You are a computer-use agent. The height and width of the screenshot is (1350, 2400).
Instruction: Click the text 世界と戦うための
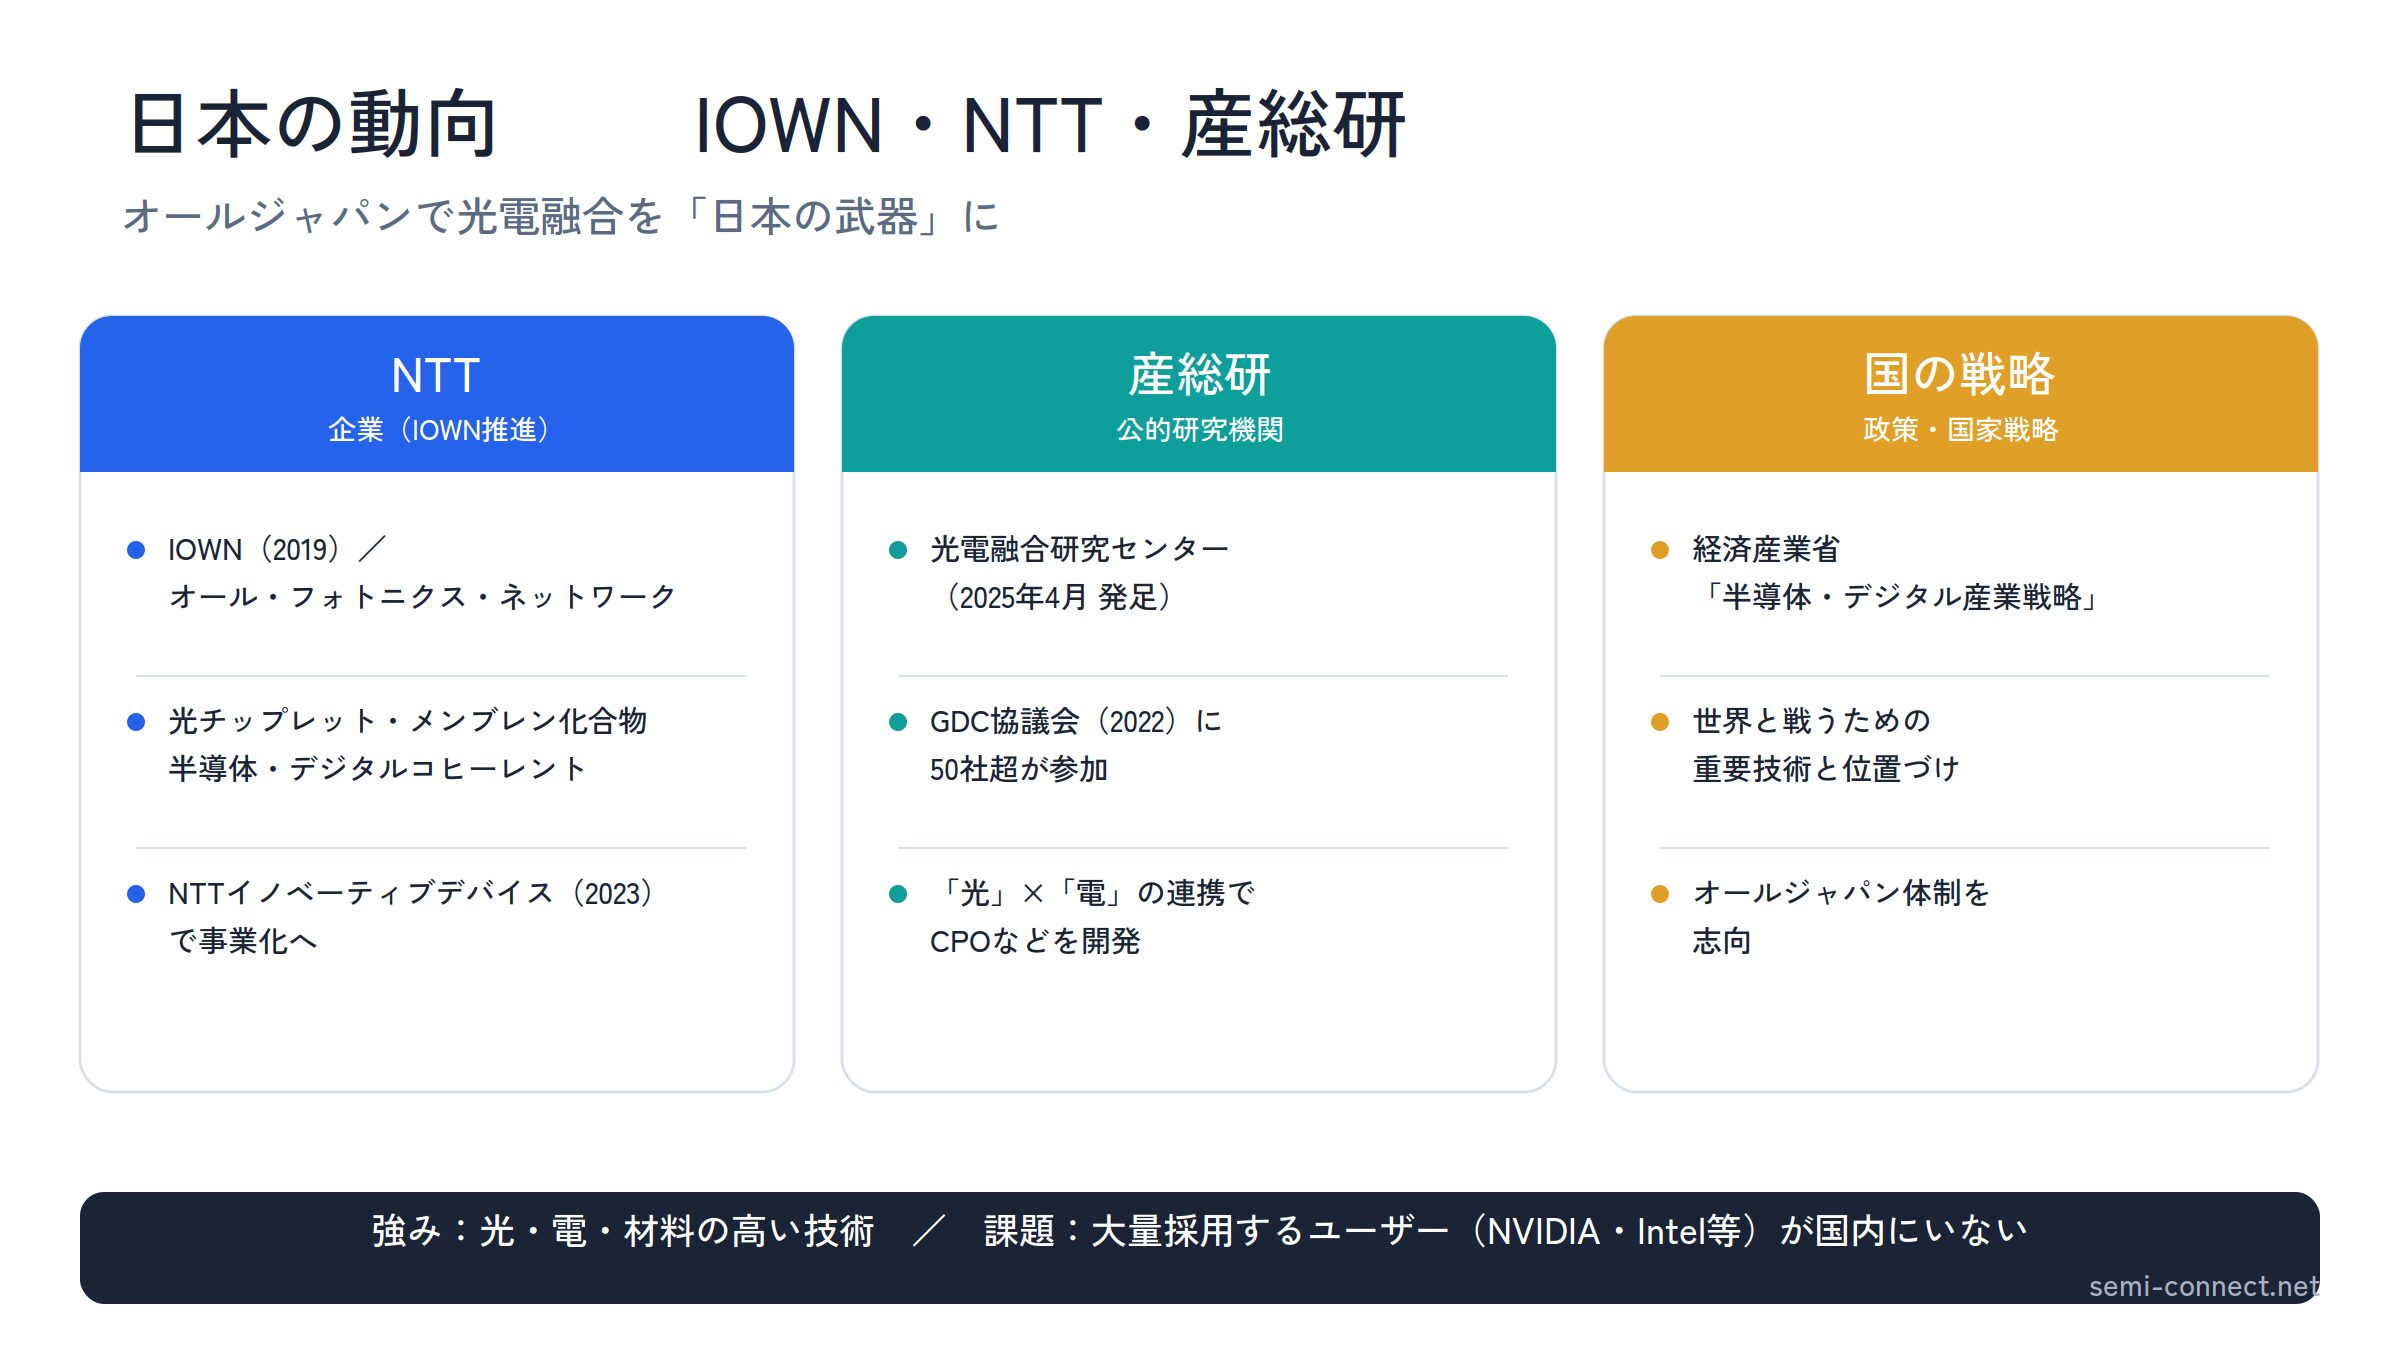pos(1811,721)
